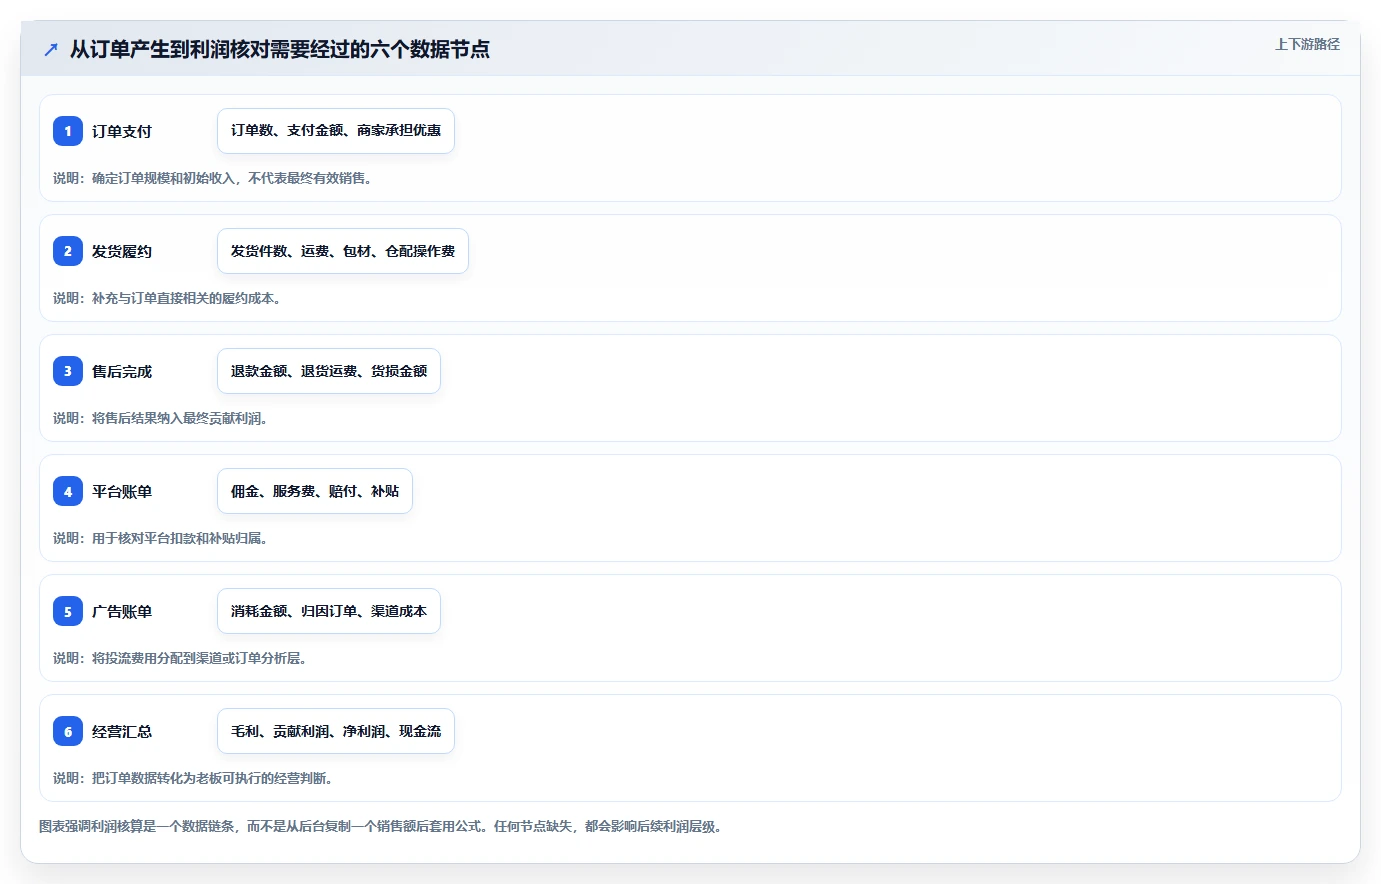
Task: Click the number 2 step badge
Action: (68, 251)
